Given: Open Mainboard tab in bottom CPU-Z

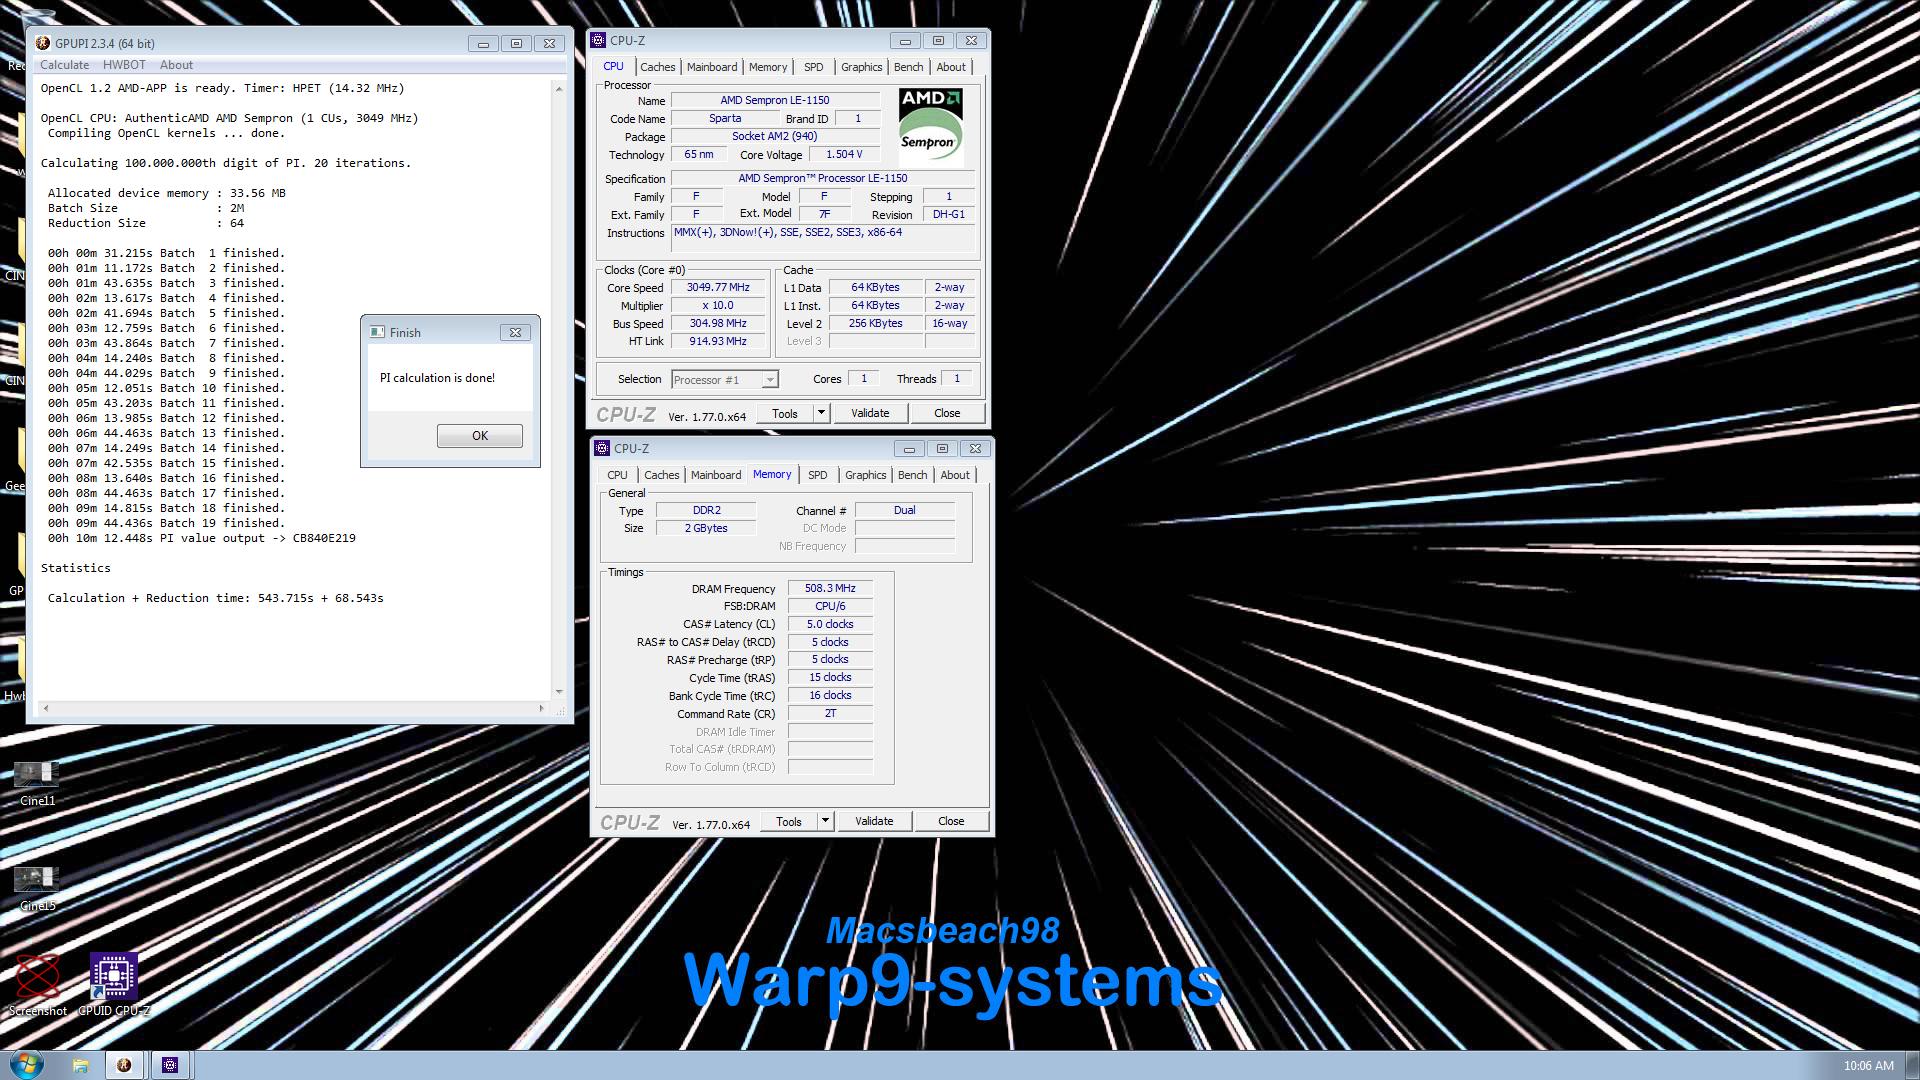Looking at the screenshot, I should [x=716, y=475].
